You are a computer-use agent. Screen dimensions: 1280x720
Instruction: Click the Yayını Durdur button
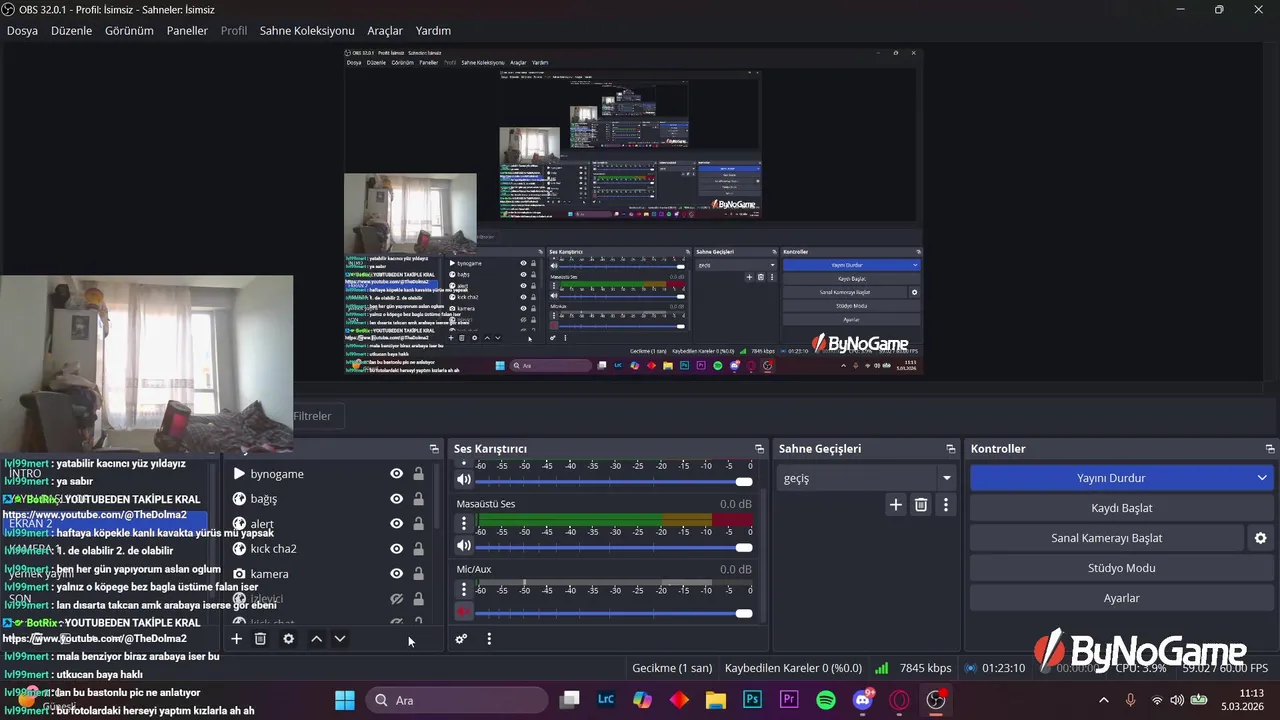pos(1111,478)
